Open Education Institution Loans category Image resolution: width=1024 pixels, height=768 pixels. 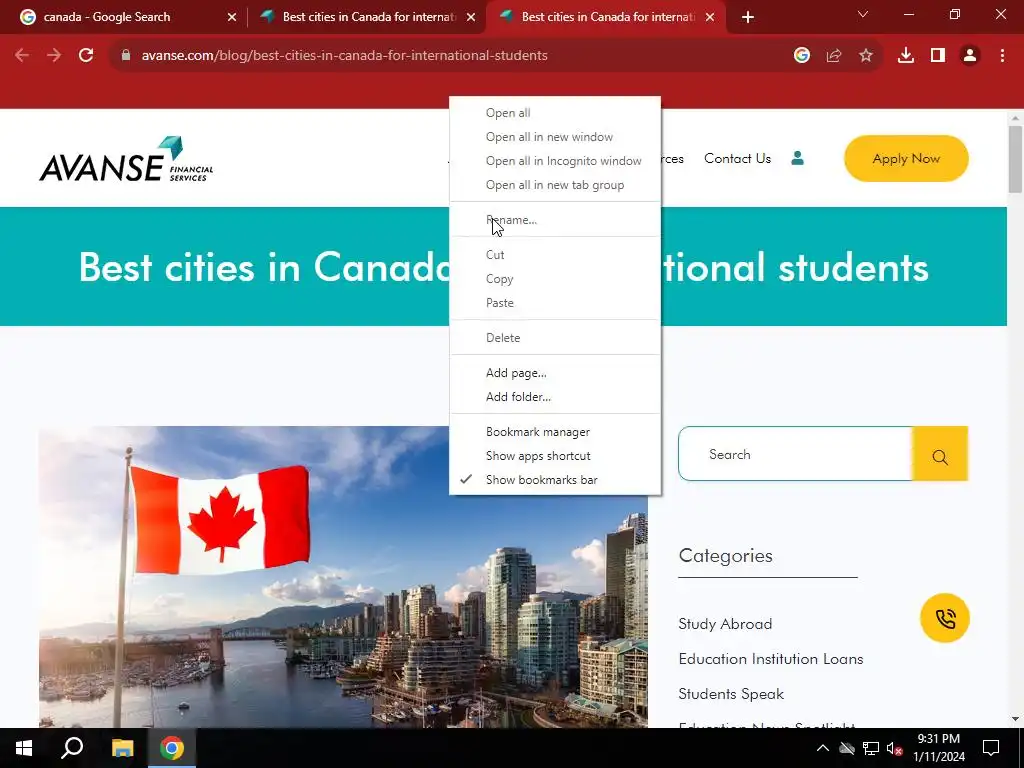(x=771, y=659)
